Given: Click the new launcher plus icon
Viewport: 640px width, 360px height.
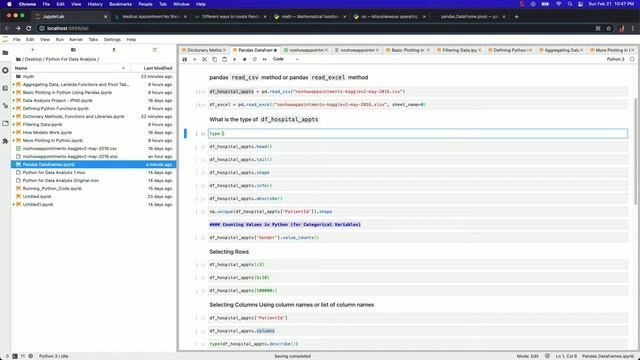Looking at the screenshot, I should [33, 50].
